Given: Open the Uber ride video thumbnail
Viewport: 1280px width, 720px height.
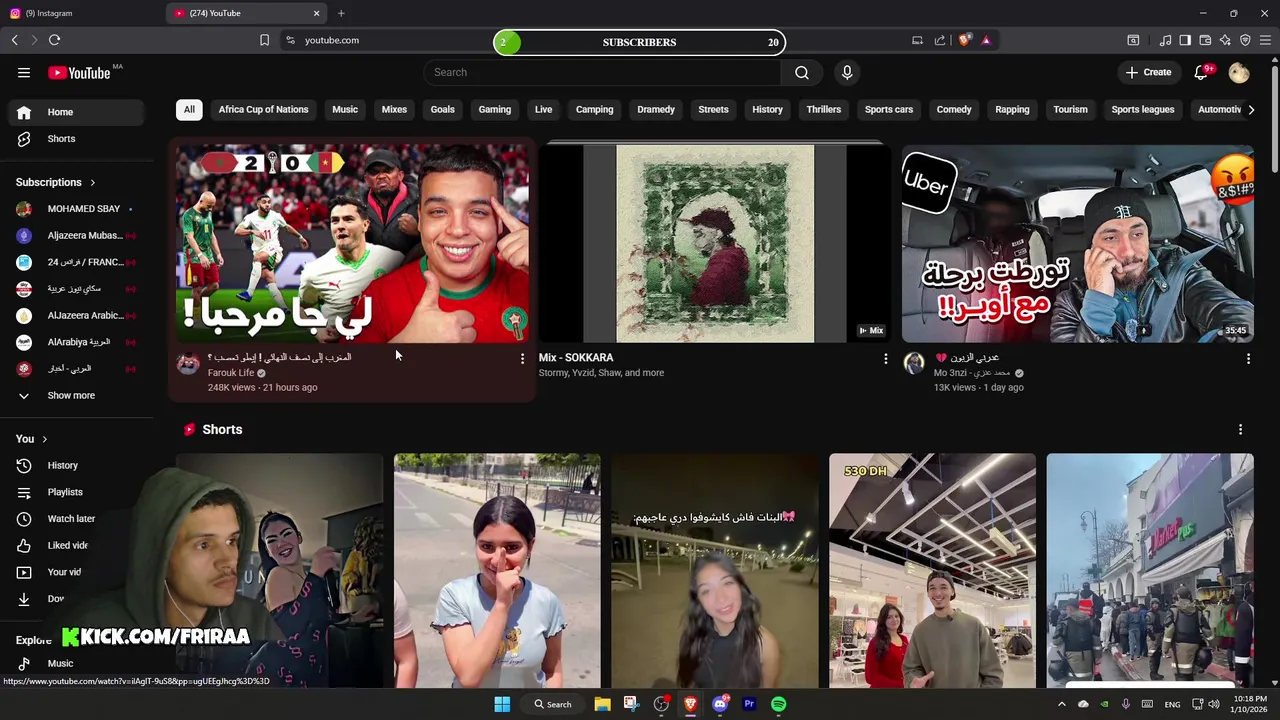Looking at the screenshot, I should tap(1077, 244).
